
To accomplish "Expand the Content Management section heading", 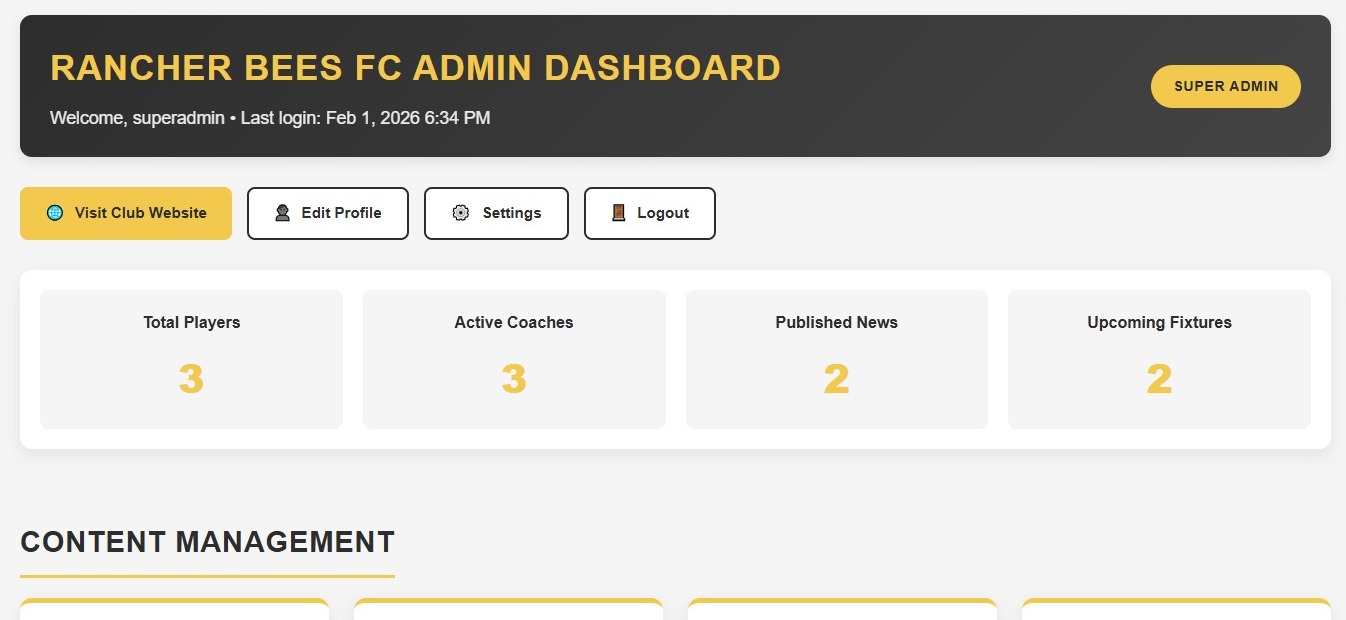I will point(206,542).
